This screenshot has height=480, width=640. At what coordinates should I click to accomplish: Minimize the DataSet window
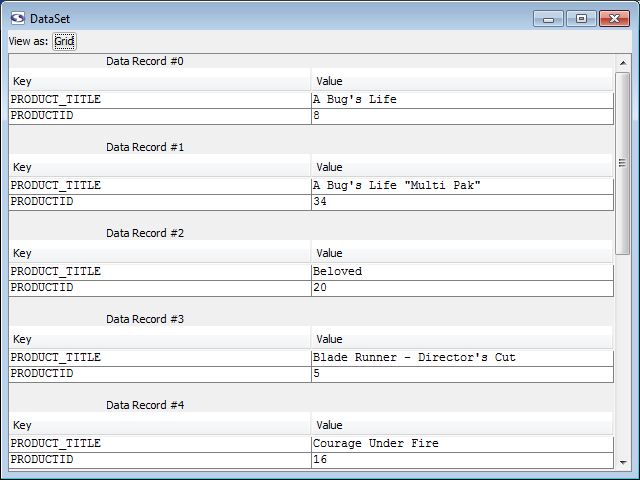click(x=548, y=19)
